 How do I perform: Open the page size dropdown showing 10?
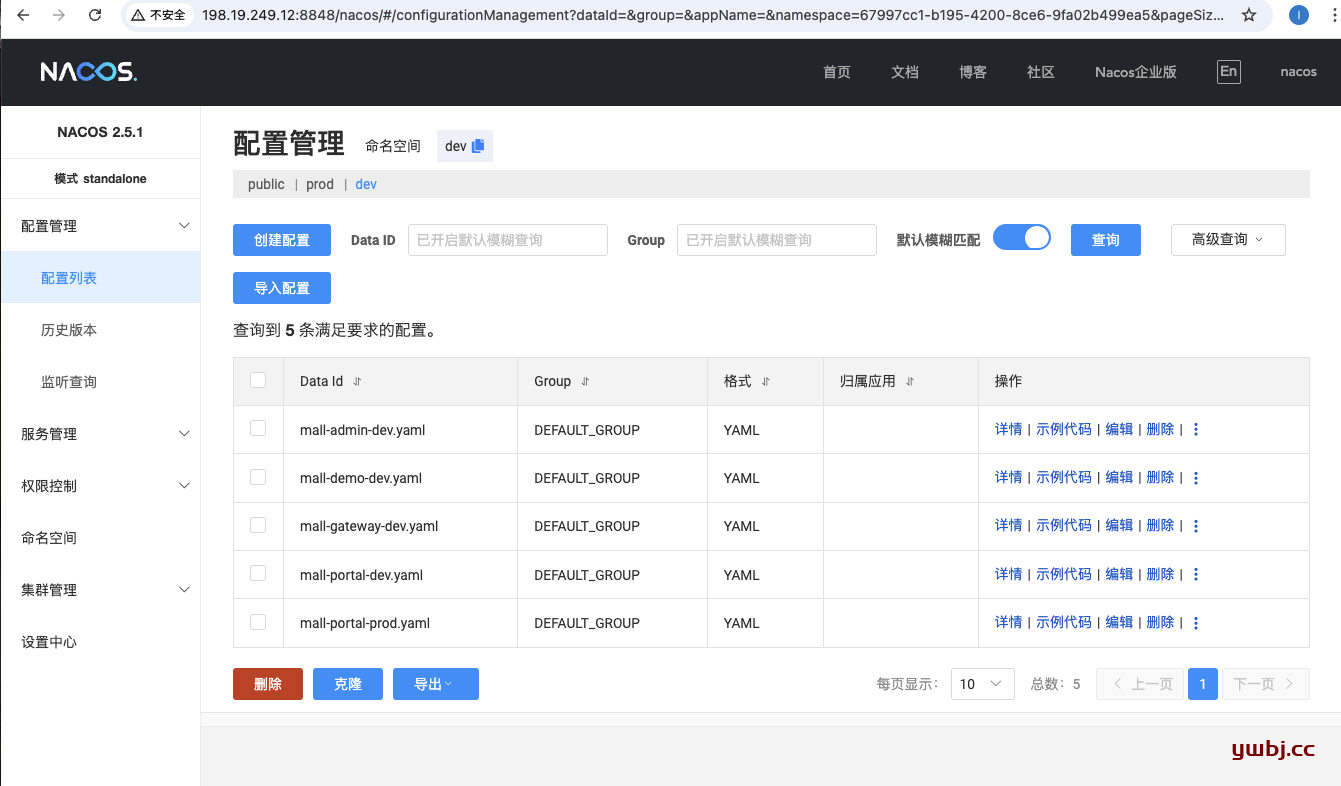tap(983, 684)
